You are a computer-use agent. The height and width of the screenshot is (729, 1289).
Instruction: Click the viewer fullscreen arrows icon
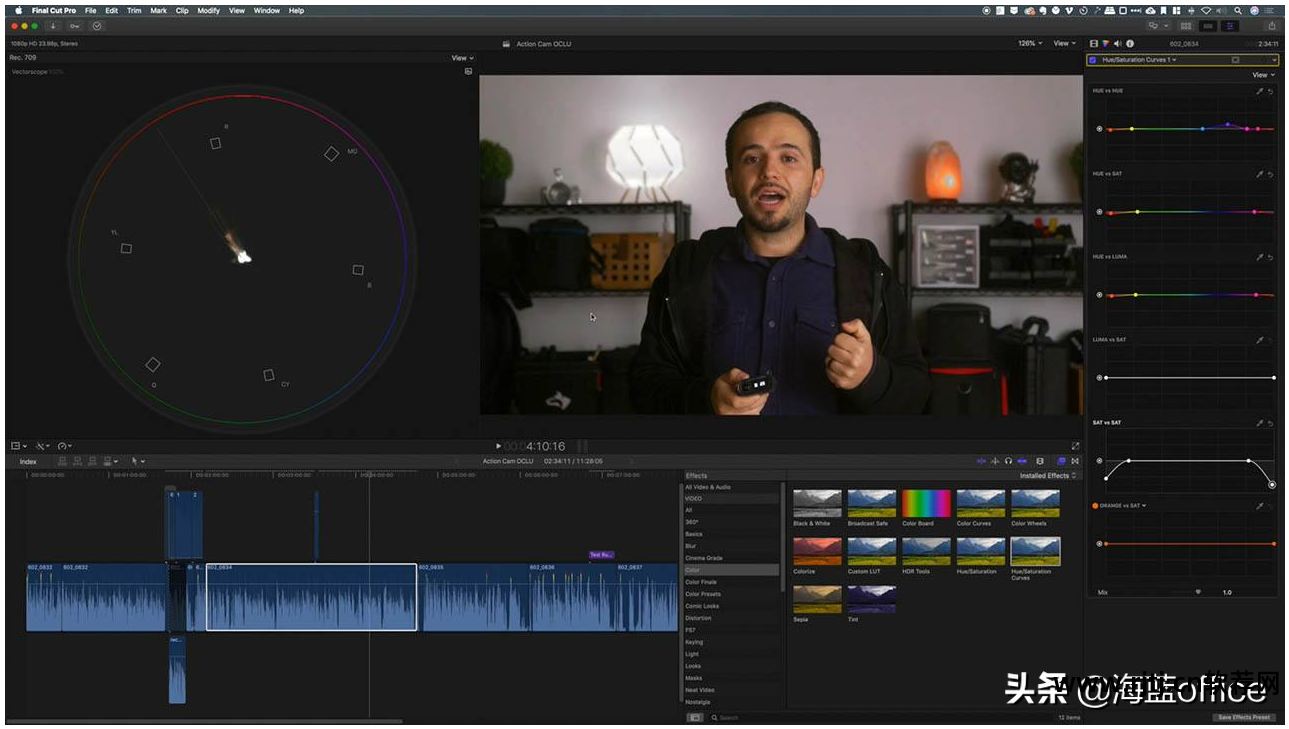(x=1075, y=446)
